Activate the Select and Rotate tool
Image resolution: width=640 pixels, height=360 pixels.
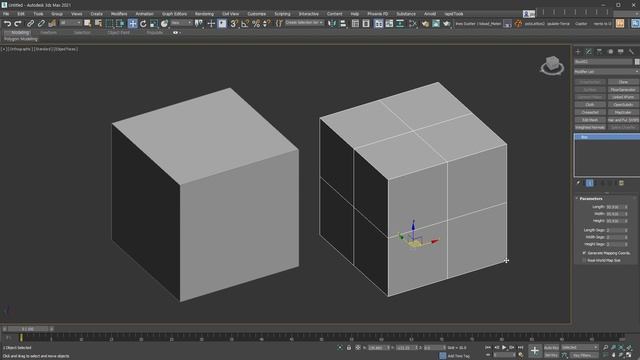click(x=143, y=24)
